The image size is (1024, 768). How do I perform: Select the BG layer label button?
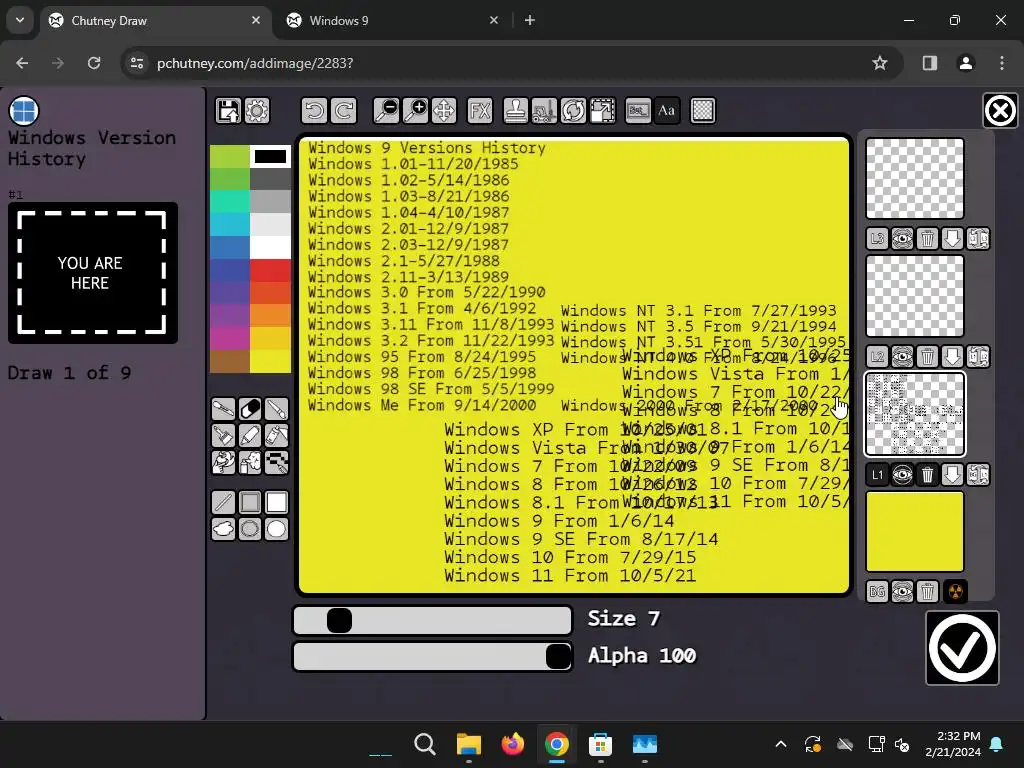pos(877,592)
